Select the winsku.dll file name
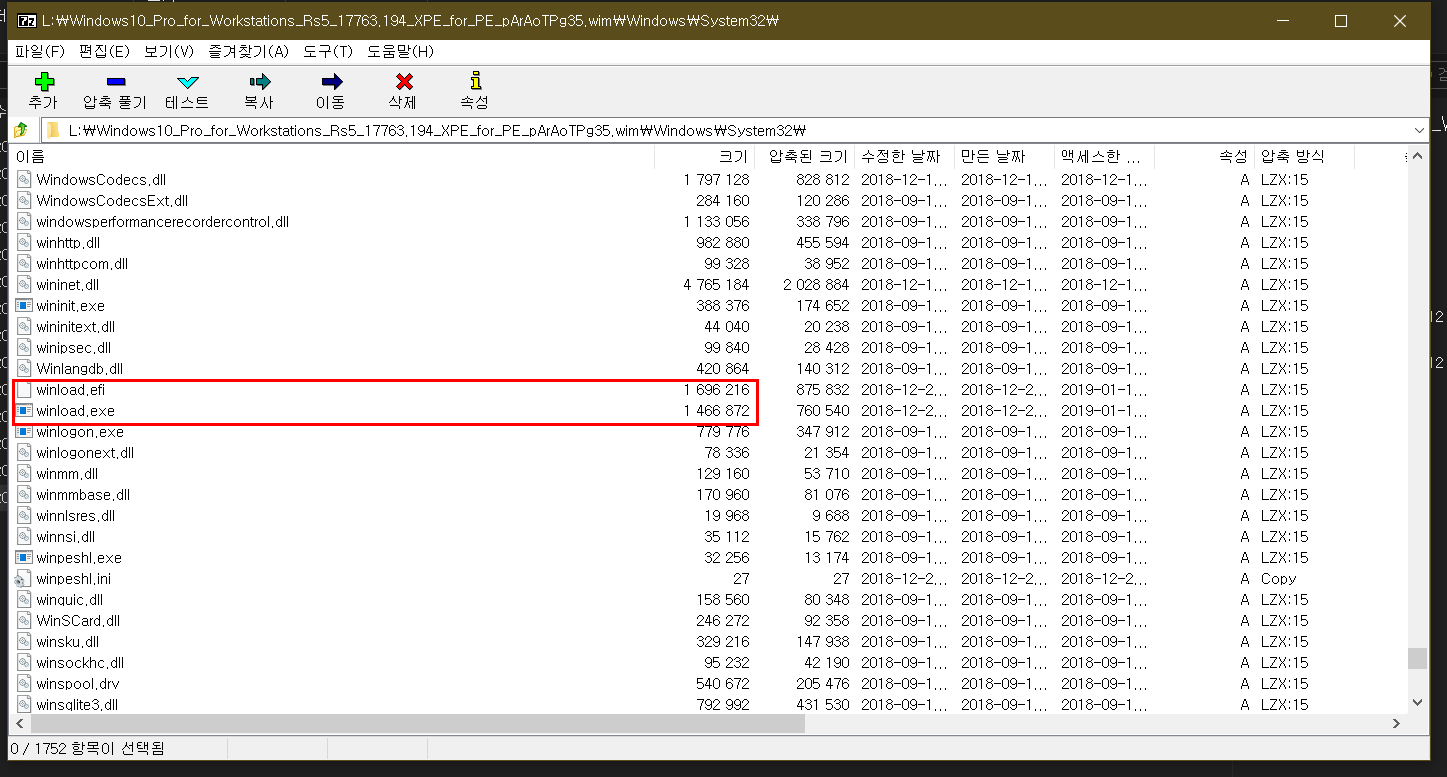 pyautogui.click(x=68, y=642)
